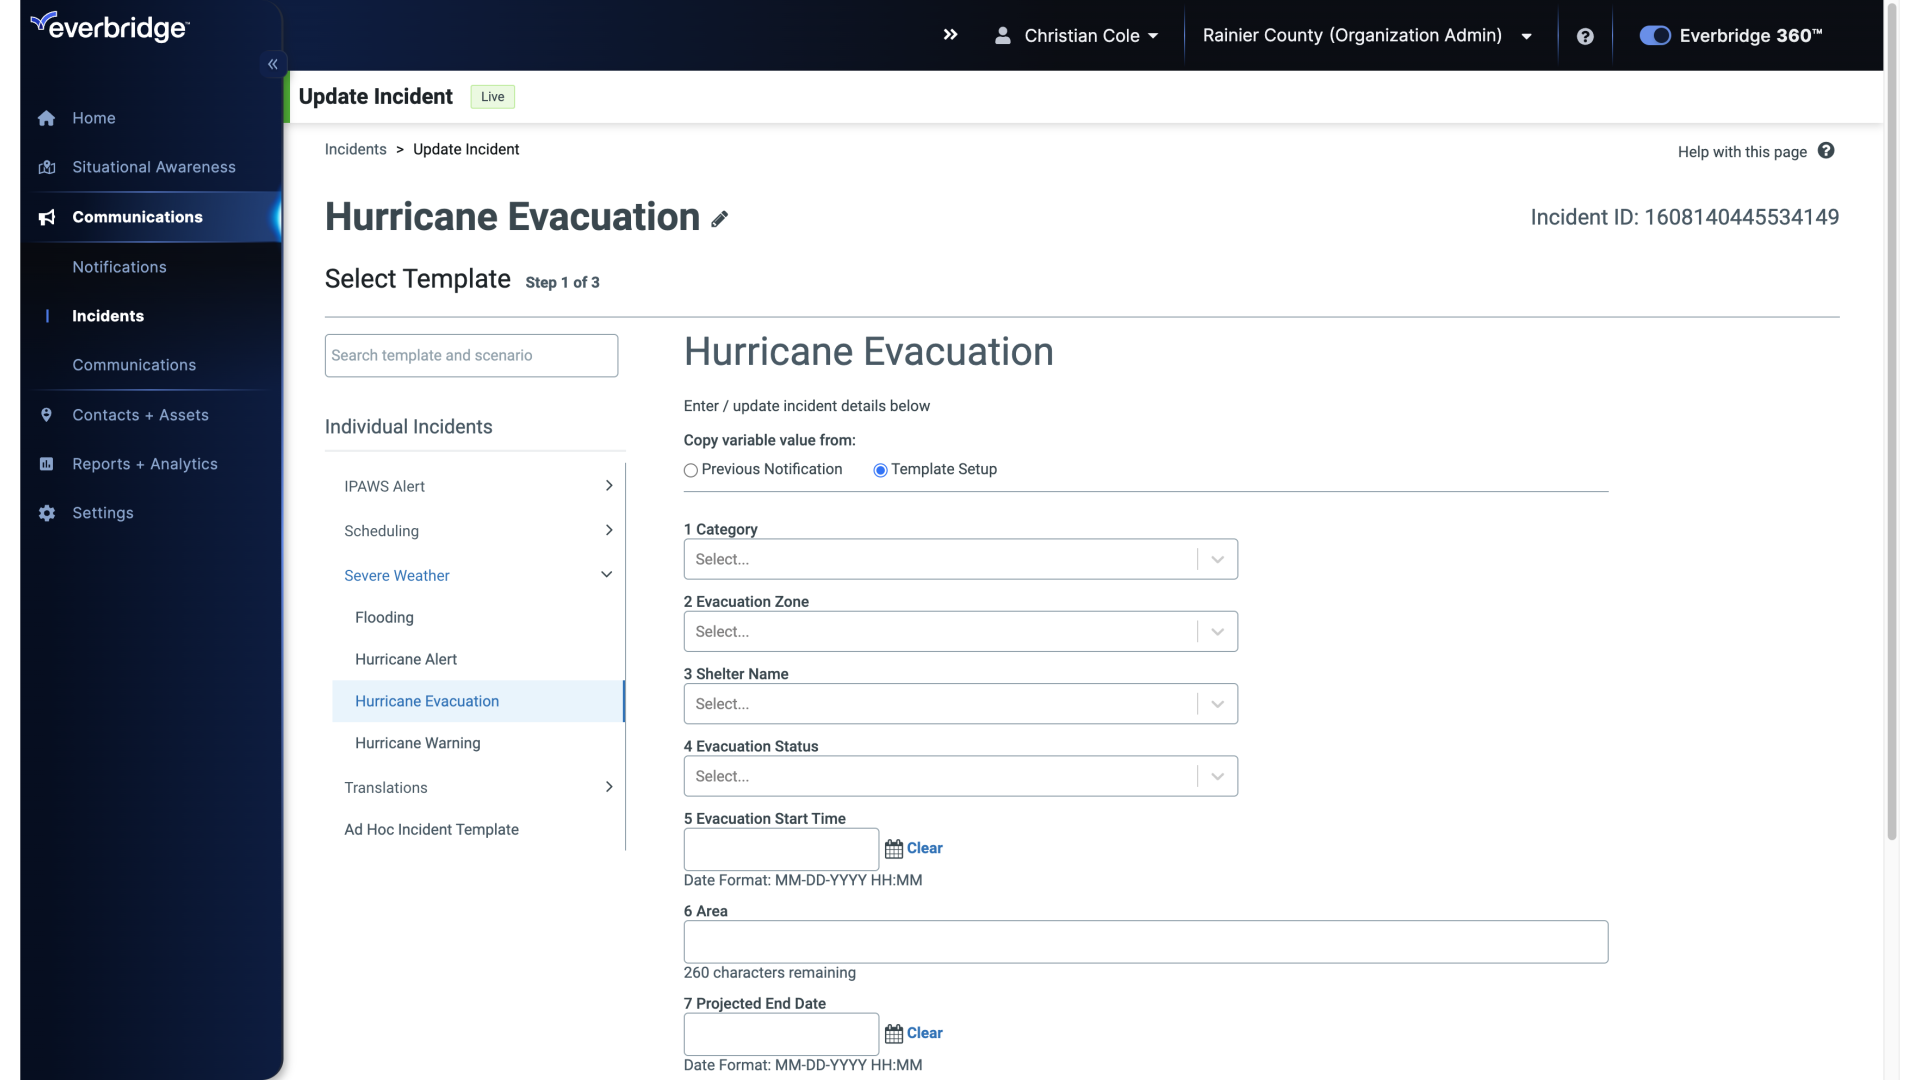Click the Situational Awareness icon

(47, 167)
